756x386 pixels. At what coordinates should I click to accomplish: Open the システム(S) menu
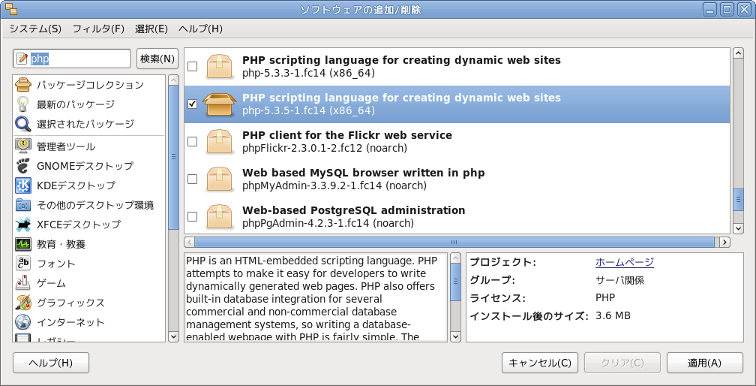click(35, 29)
